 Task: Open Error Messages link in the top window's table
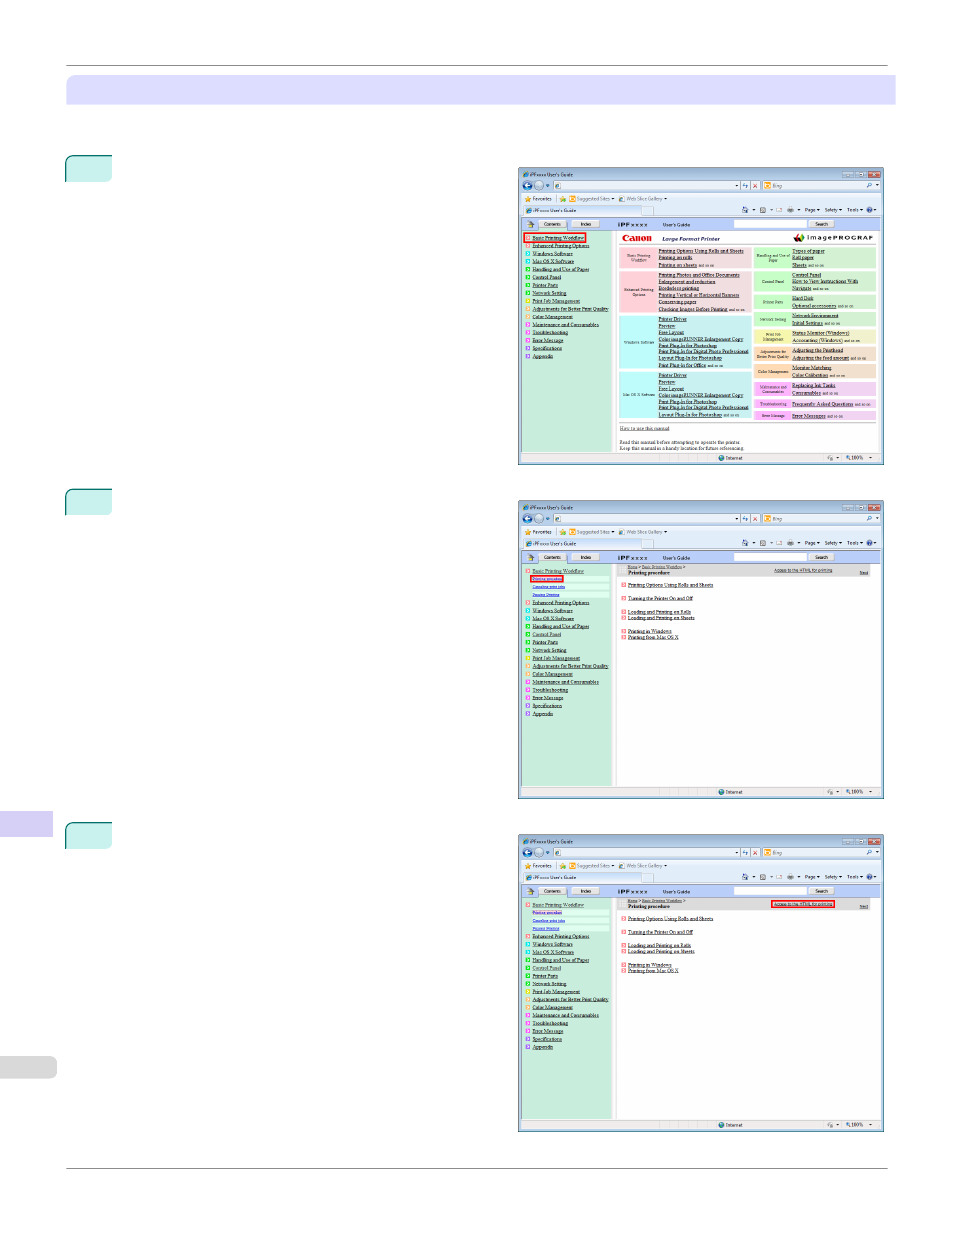tap(809, 416)
